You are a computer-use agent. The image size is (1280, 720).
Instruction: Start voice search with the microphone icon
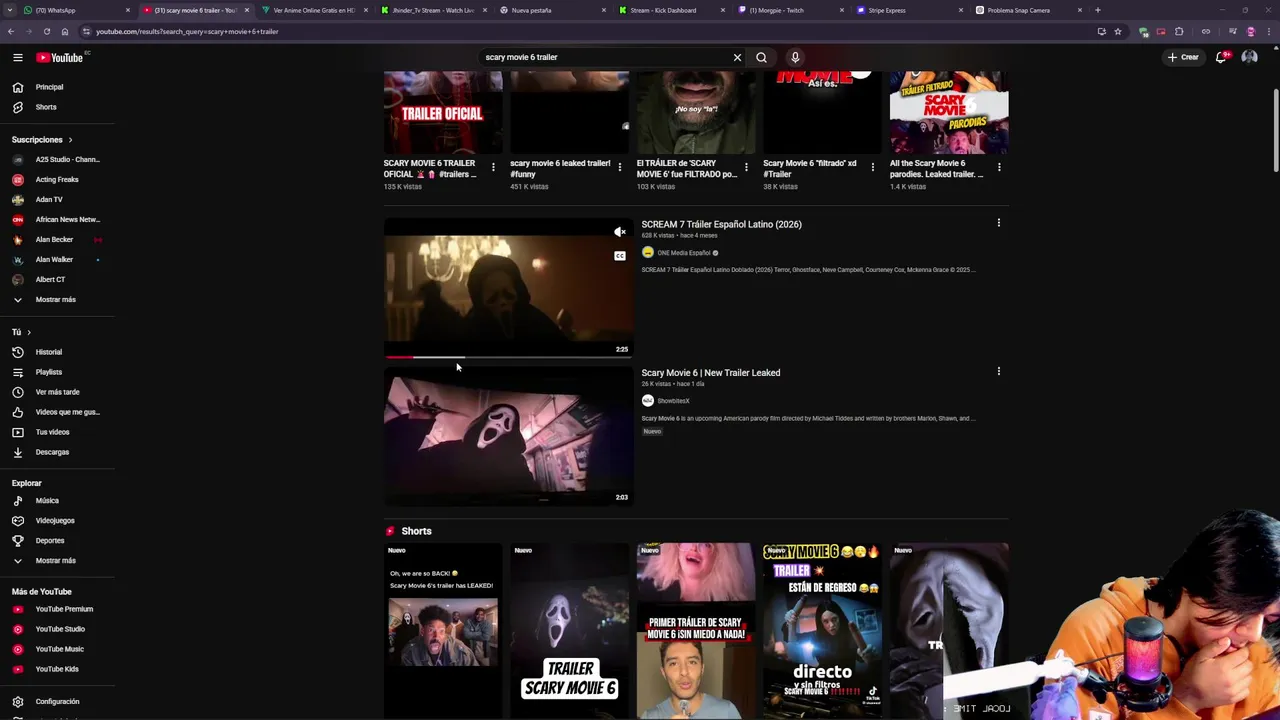795,57
